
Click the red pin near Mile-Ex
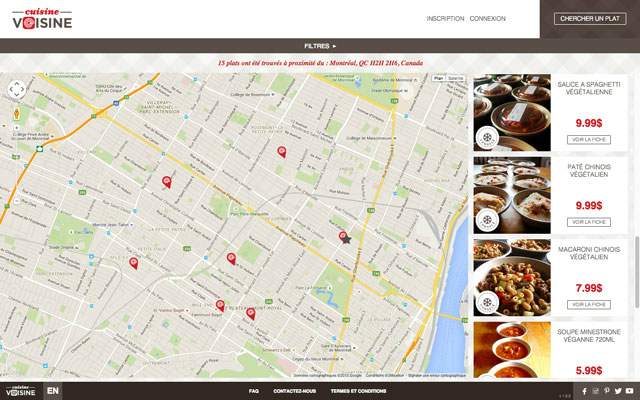pyautogui.click(x=133, y=263)
